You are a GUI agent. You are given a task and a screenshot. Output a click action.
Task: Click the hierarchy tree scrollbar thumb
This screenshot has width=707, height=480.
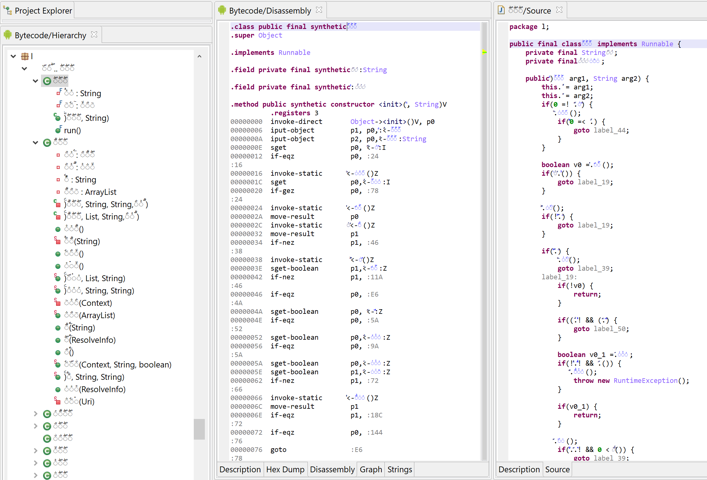(199, 429)
